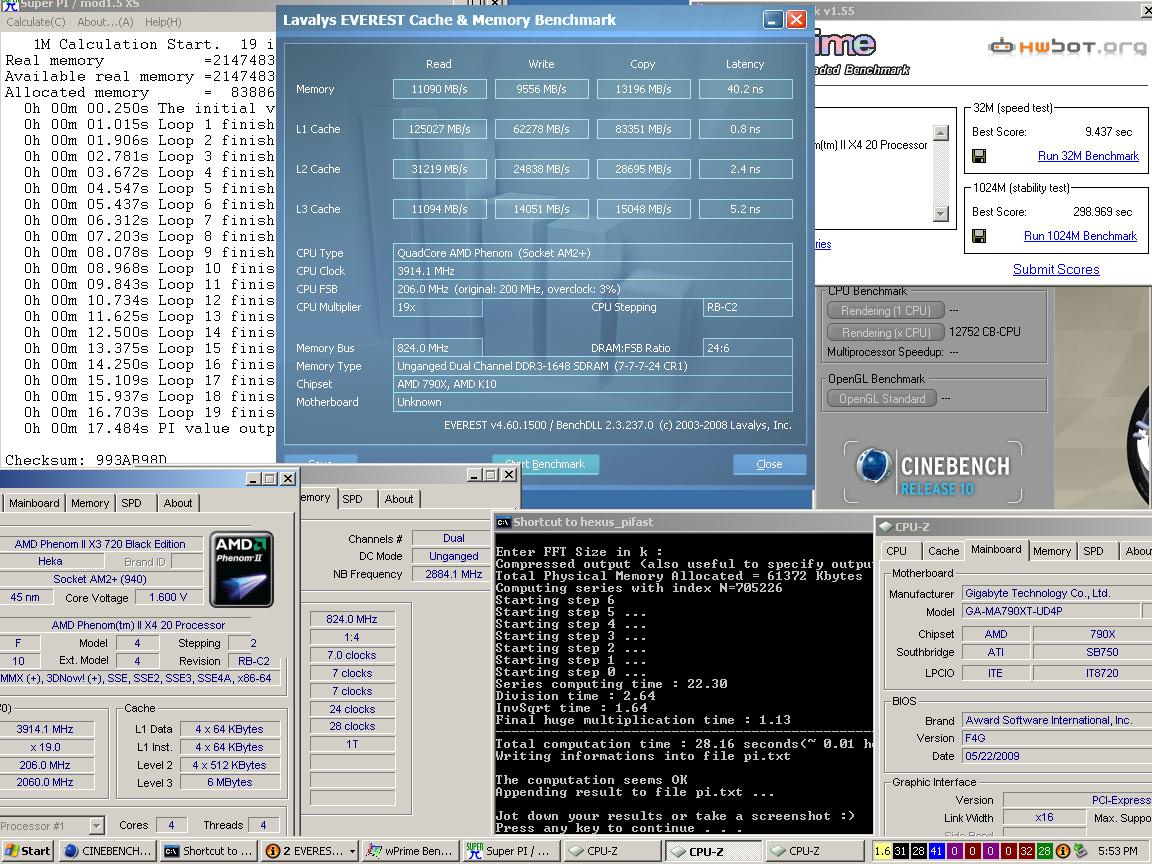Open the Windows Start menu
Viewport: 1152px width, 864px height.
tap(27, 851)
